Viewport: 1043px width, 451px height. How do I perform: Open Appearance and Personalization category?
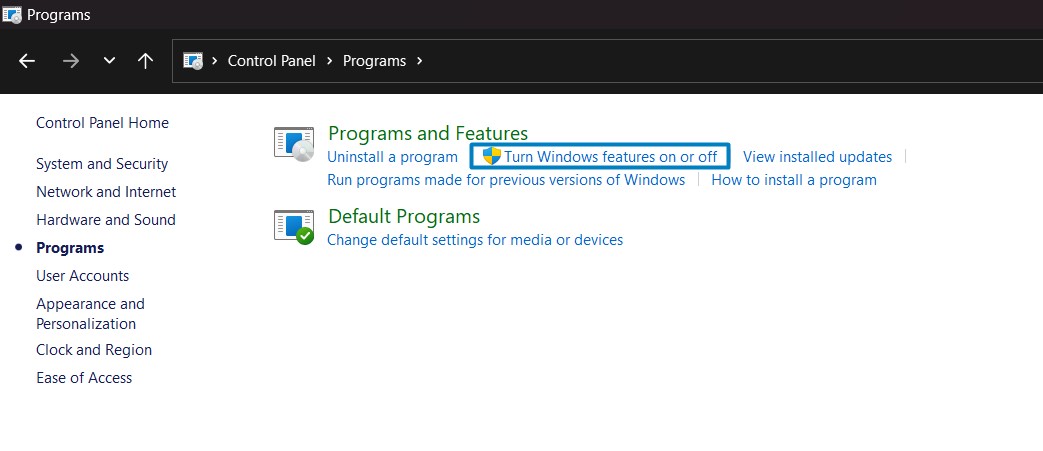tap(90, 313)
